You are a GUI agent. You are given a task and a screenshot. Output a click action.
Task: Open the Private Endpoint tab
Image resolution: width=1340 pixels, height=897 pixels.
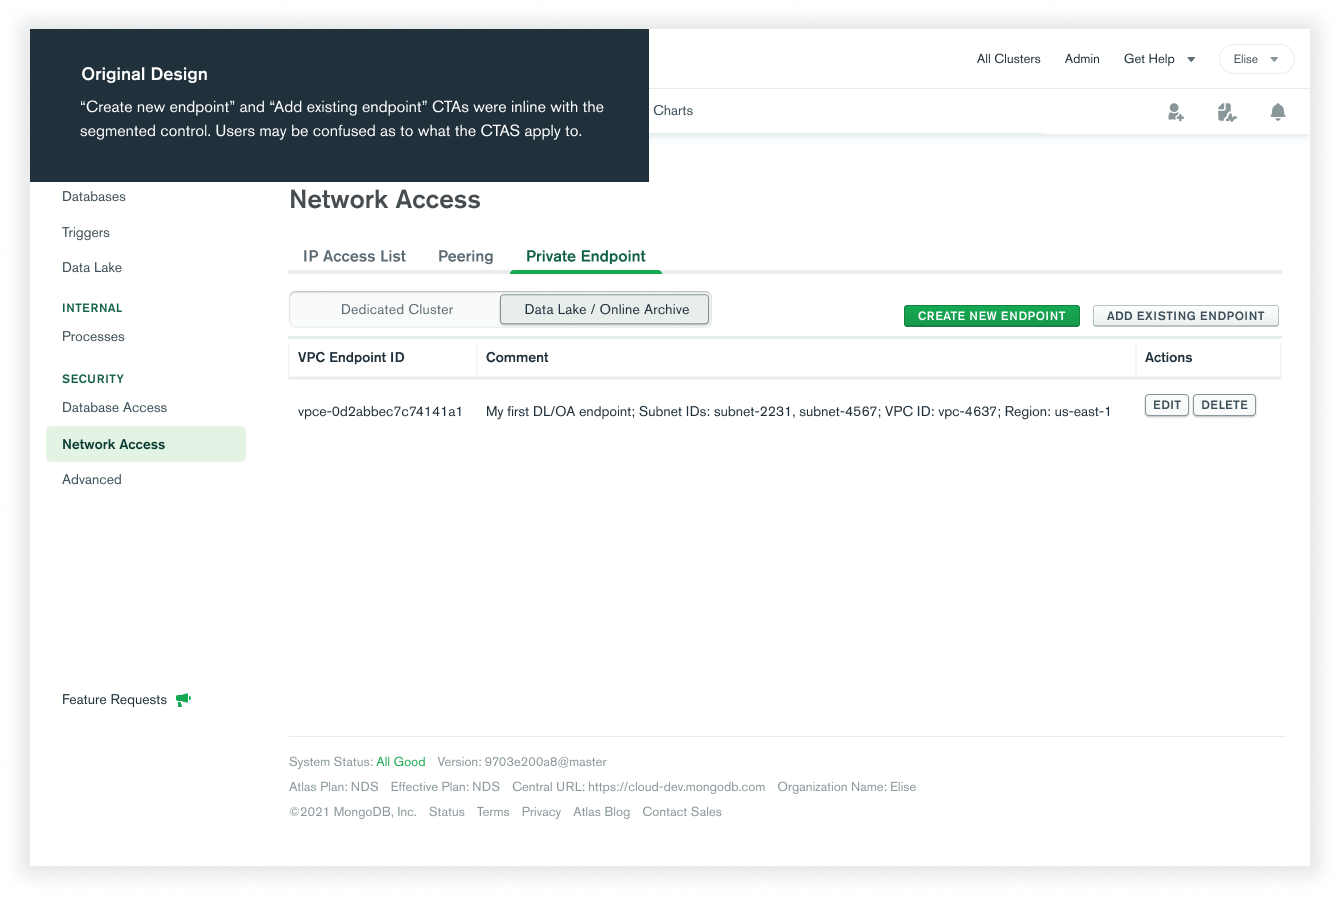pyautogui.click(x=586, y=256)
